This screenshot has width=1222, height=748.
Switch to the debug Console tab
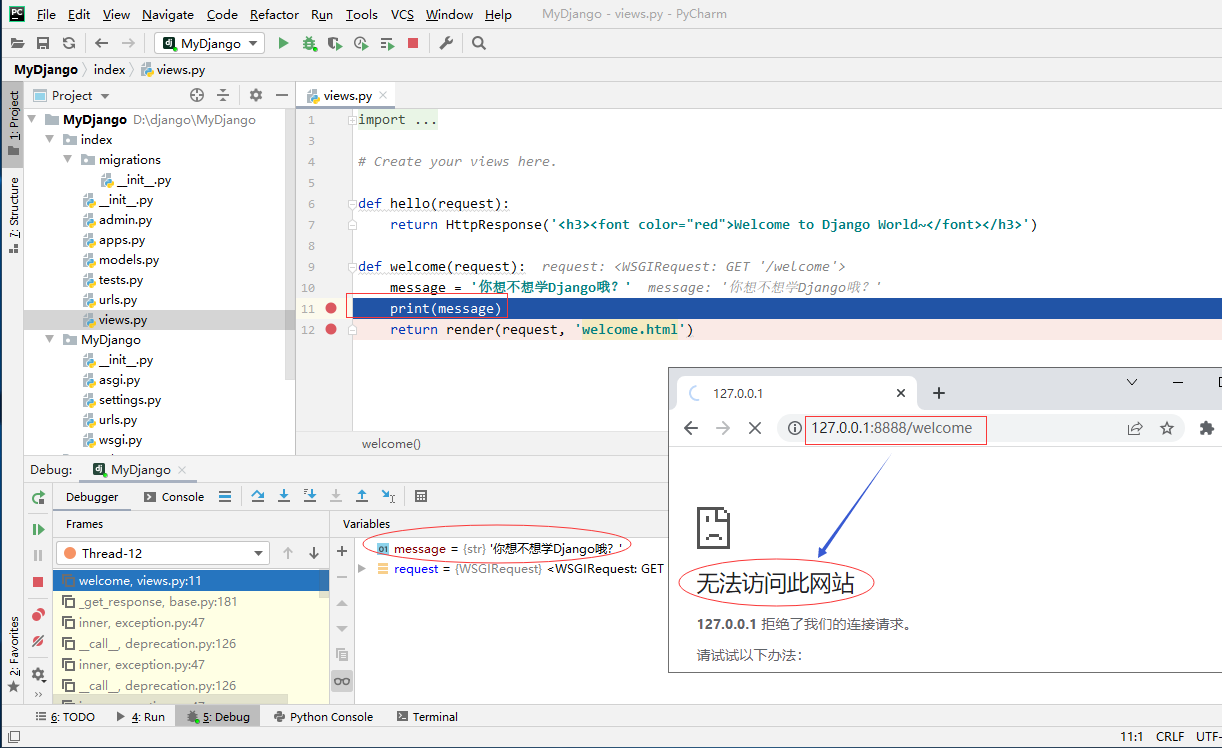point(174,497)
